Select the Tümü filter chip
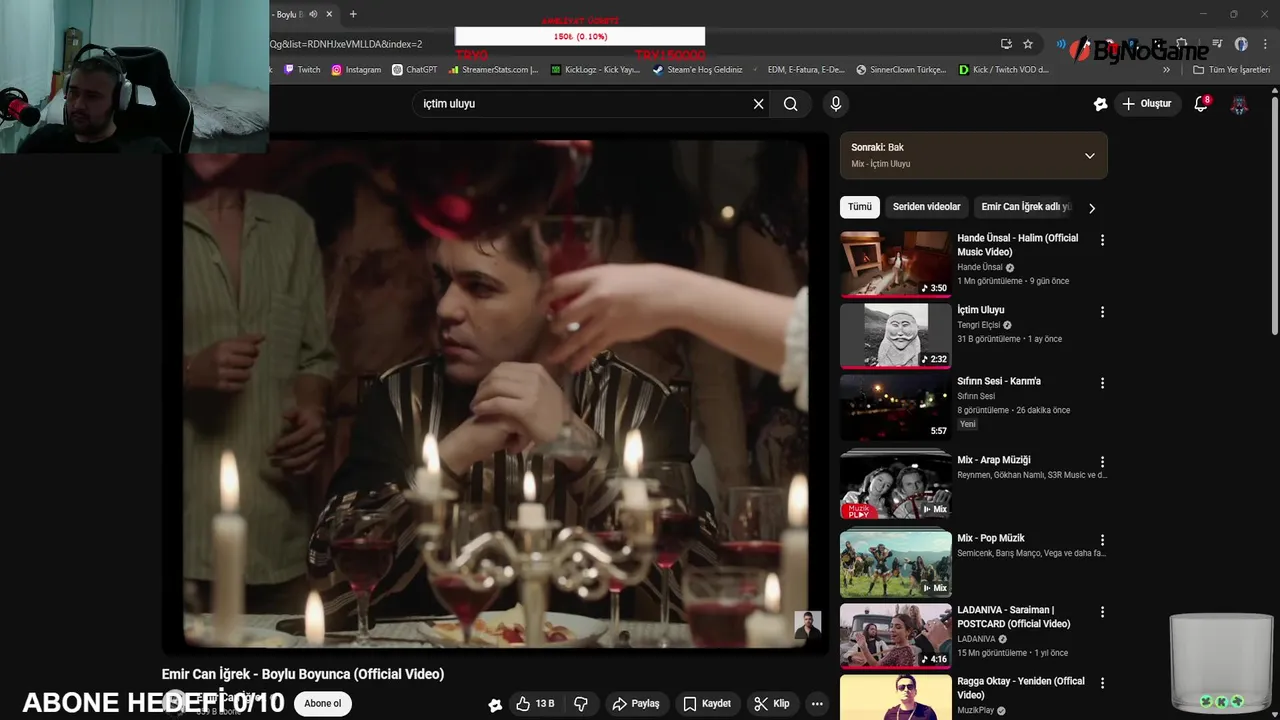Screen dimensions: 1280x720 click(860, 207)
